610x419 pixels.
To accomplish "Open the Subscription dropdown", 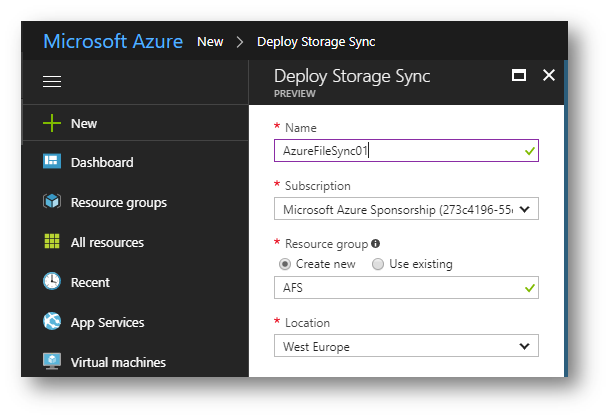I will point(406,209).
